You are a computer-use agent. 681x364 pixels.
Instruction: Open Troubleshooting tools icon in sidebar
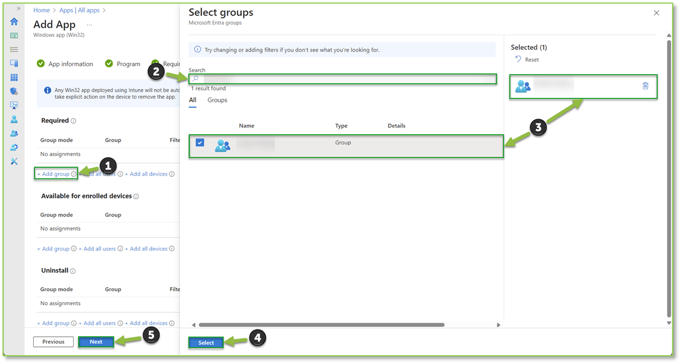click(x=14, y=161)
